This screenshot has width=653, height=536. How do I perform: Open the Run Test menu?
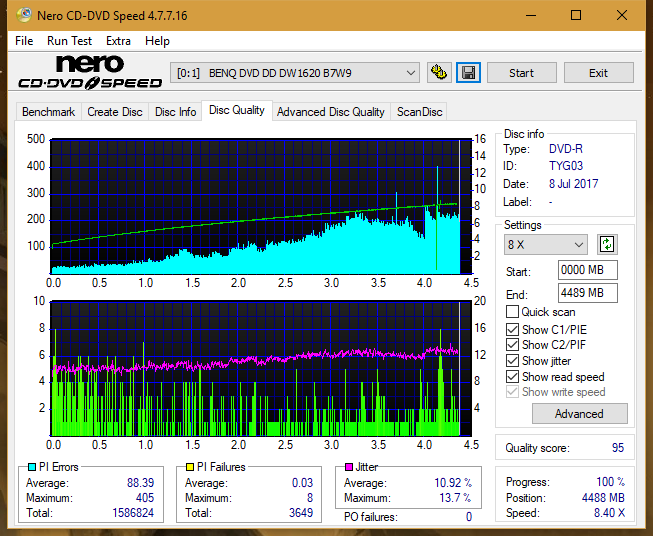click(69, 41)
